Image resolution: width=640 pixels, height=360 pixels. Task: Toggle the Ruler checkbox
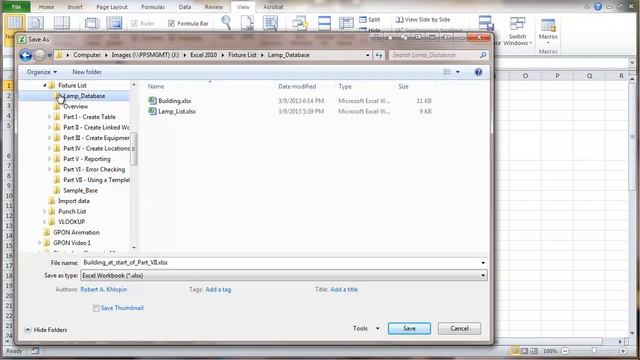[x=134, y=24]
